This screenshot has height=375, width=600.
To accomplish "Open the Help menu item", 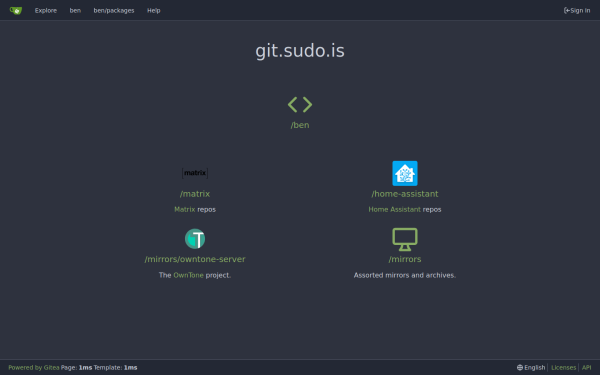I will point(153,10).
